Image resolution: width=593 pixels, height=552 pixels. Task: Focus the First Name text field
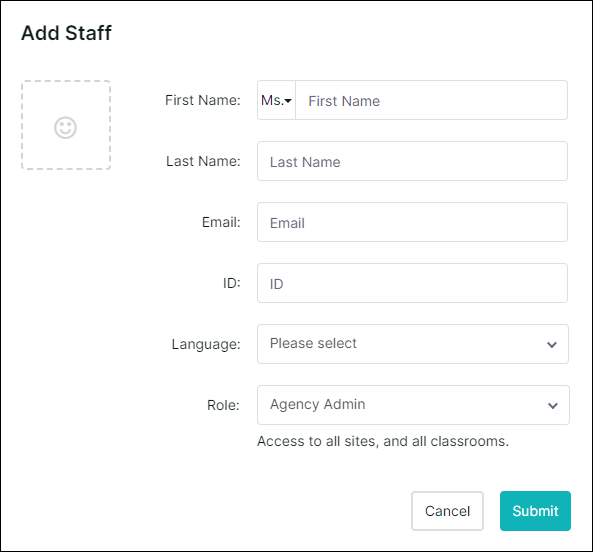point(431,100)
